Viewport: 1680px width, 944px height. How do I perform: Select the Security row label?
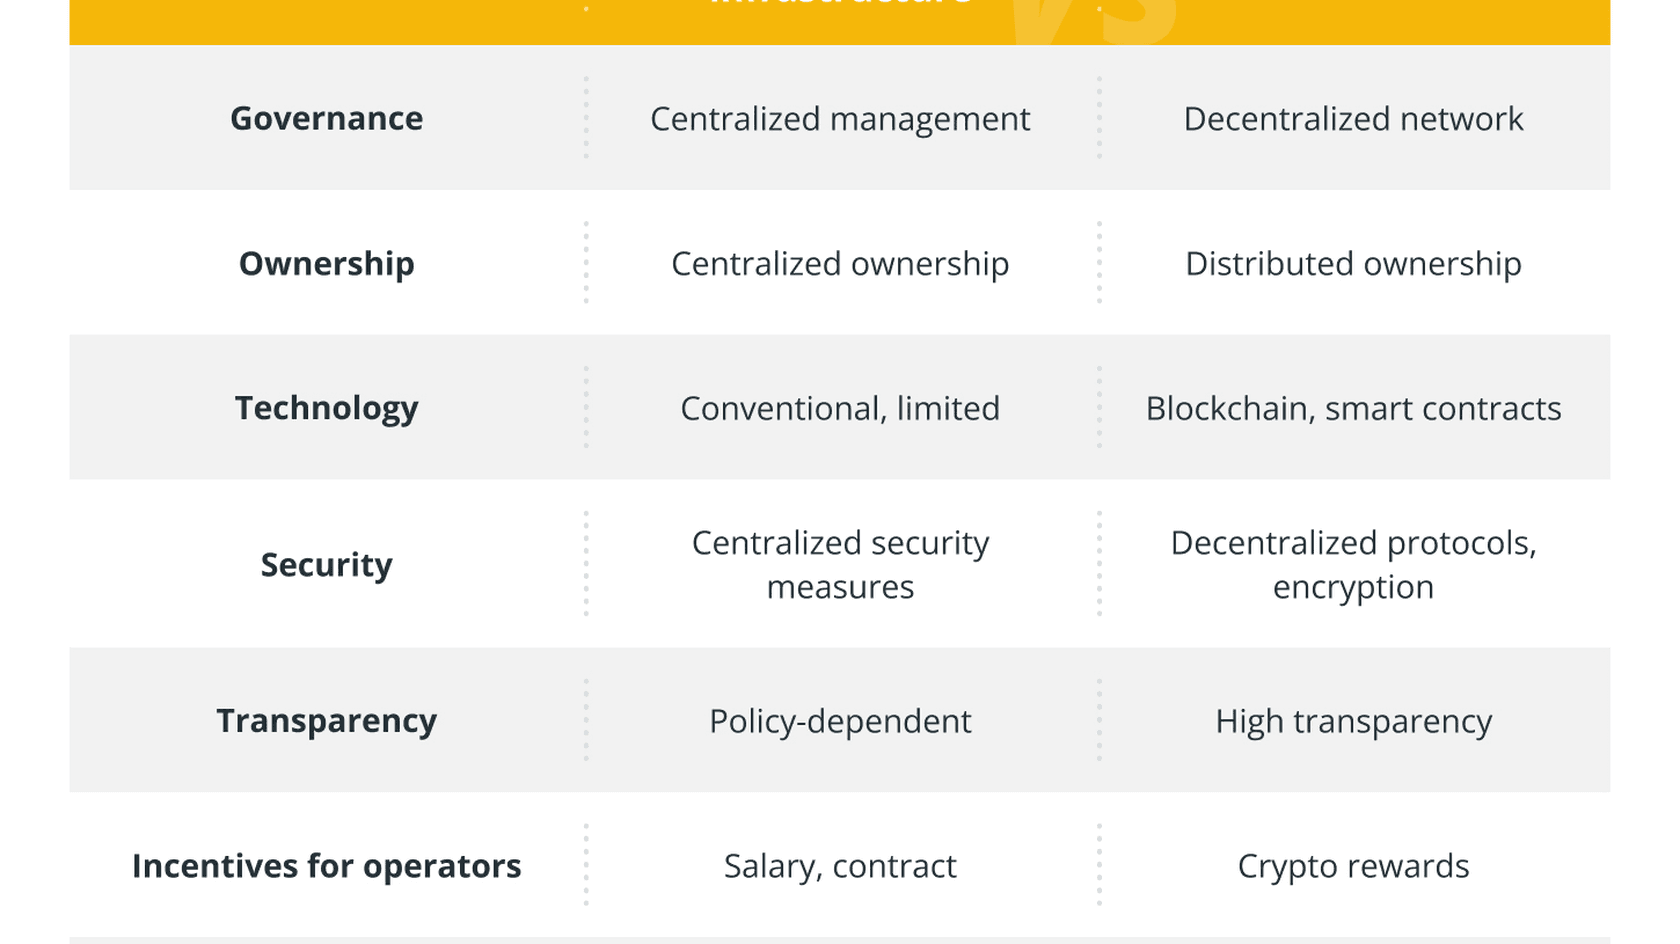click(326, 565)
